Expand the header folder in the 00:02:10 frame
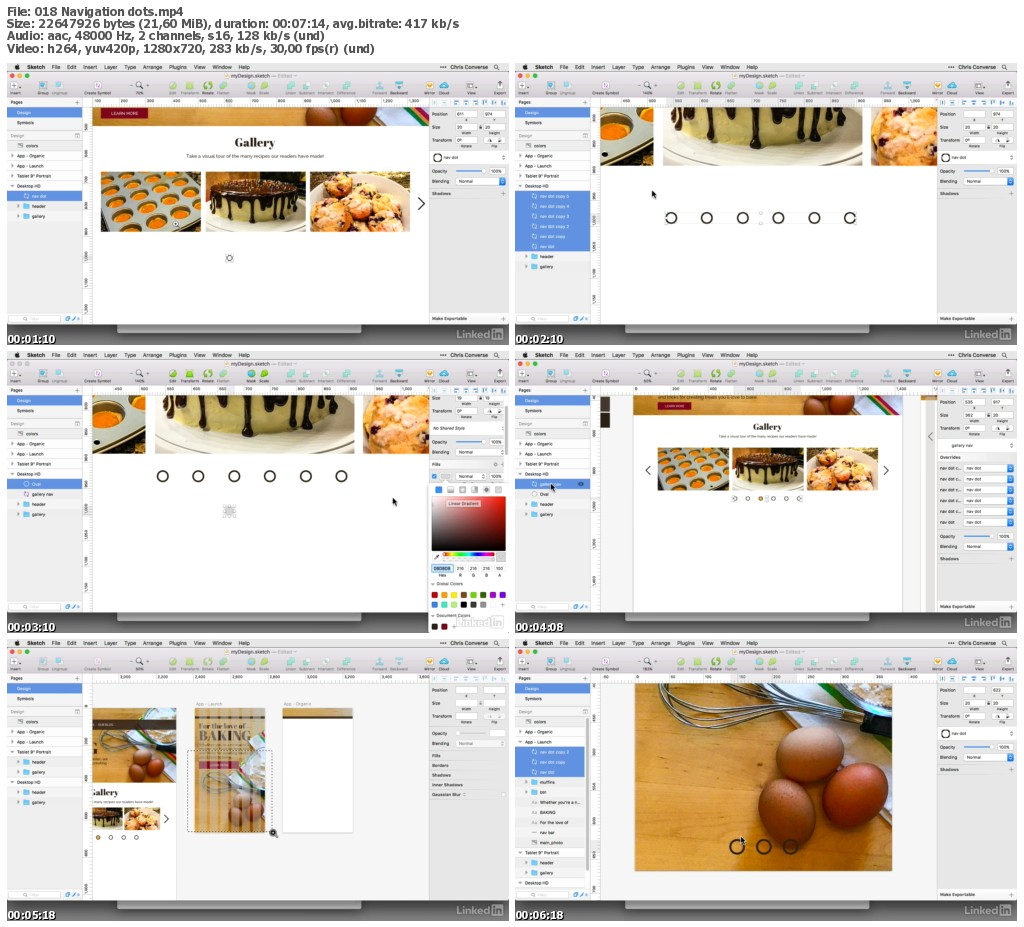Image resolution: width=1024 pixels, height=927 pixels. (526, 257)
